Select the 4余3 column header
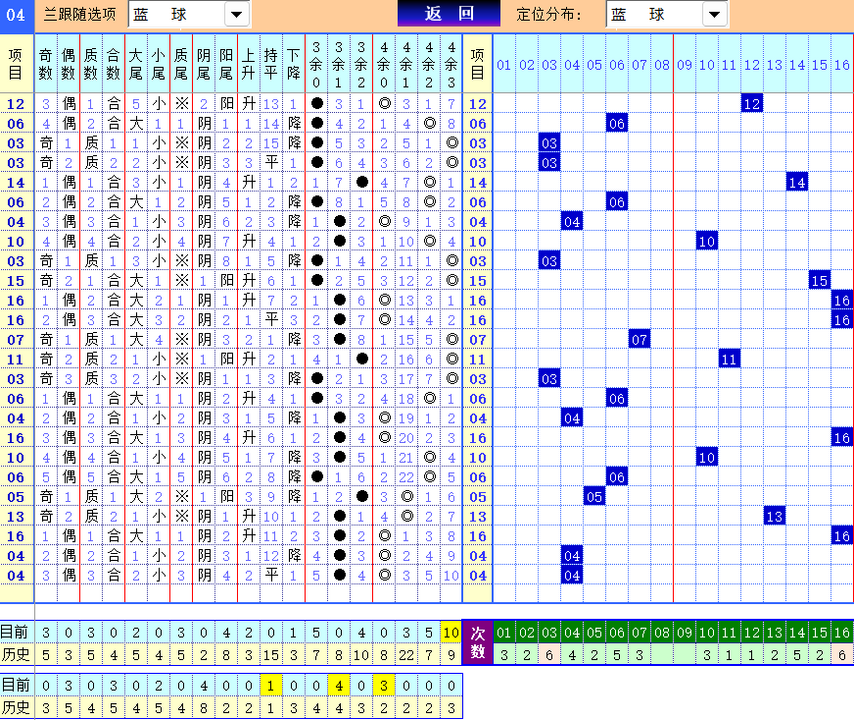 pos(452,64)
